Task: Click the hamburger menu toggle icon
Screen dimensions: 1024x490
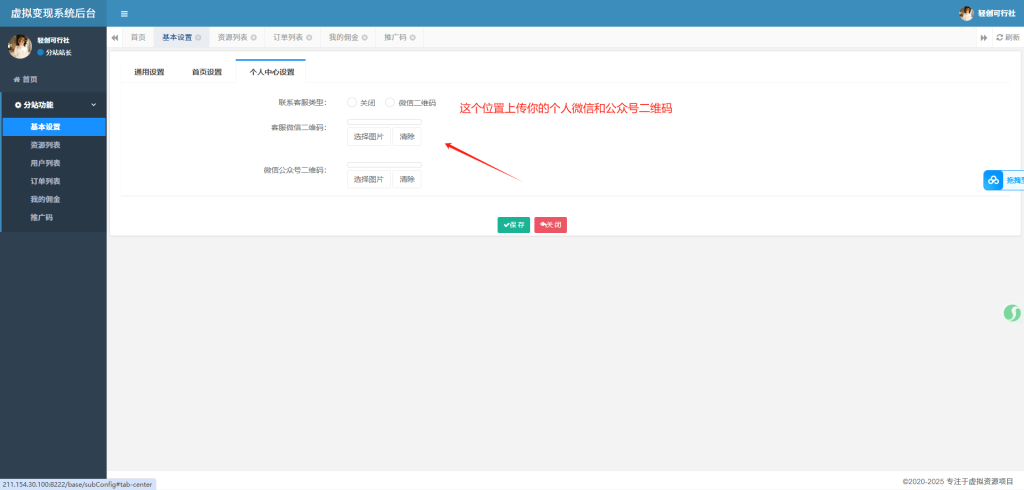Action: [x=124, y=14]
